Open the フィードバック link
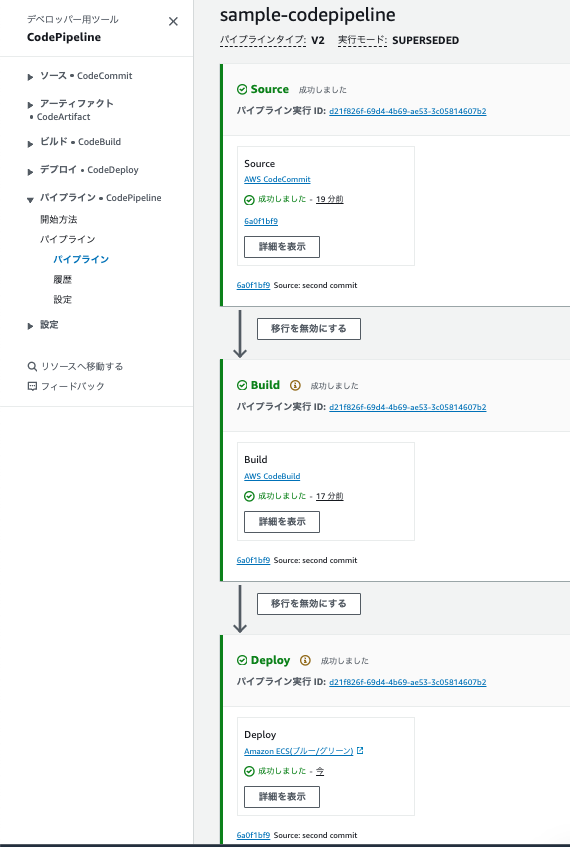 point(73,386)
